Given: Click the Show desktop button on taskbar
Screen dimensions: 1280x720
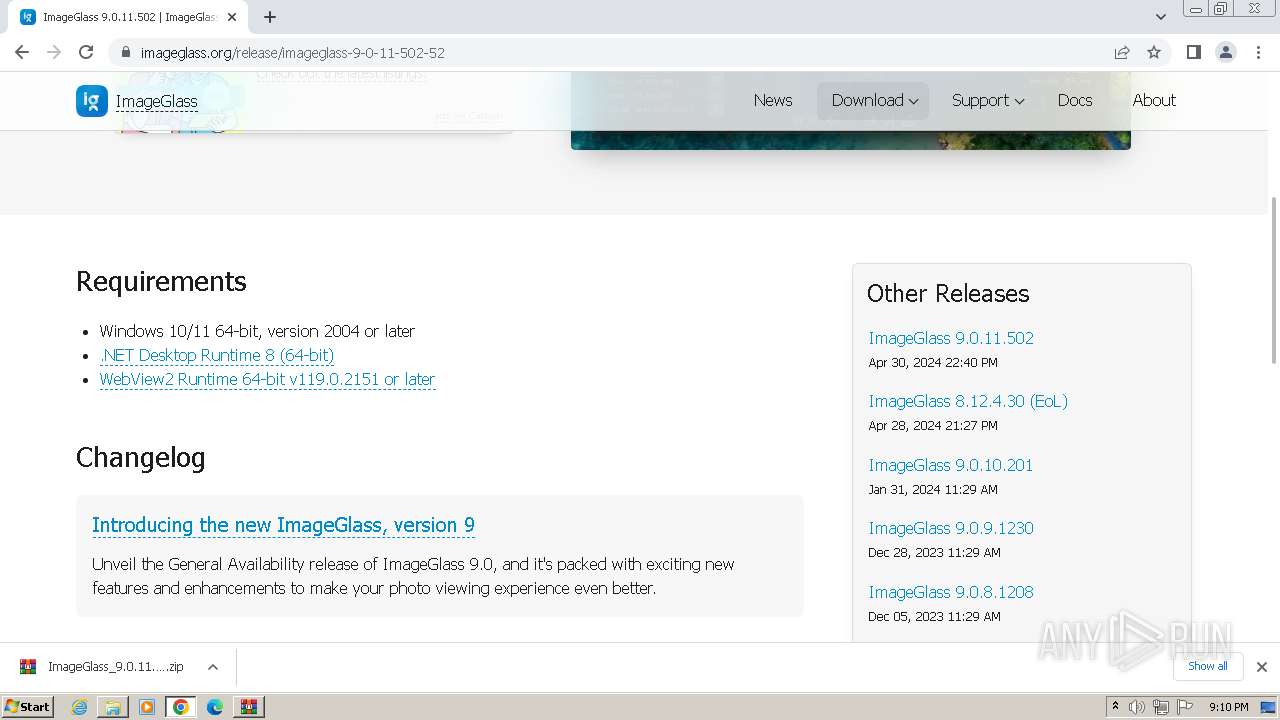Looking at the screenshot, I should [x=1269, y=707].
